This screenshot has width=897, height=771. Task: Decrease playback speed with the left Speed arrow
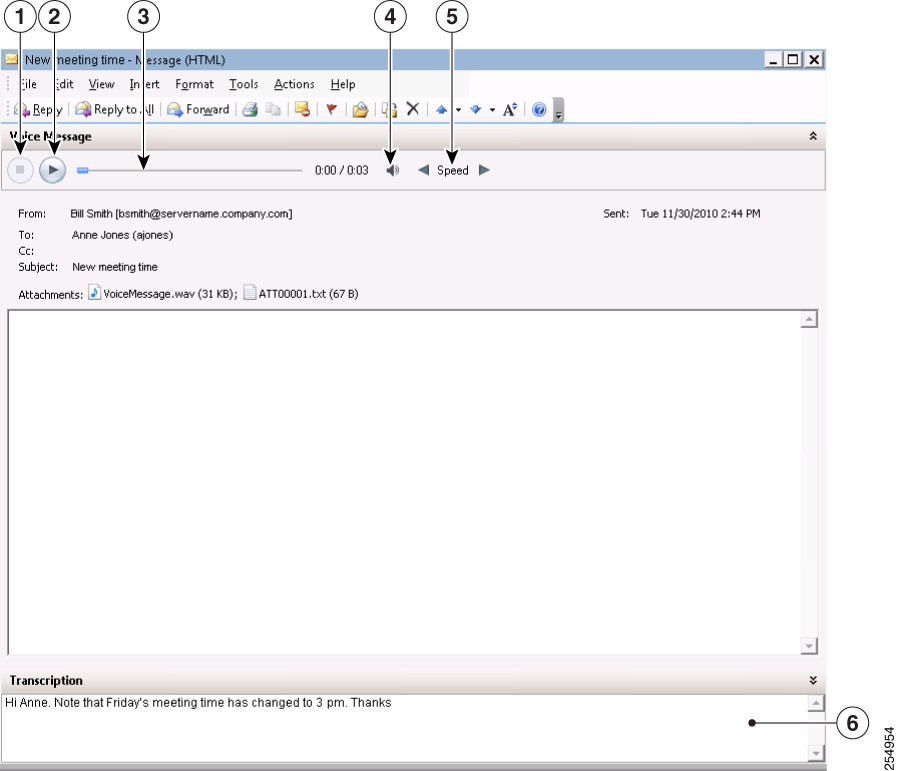(424, 170)
